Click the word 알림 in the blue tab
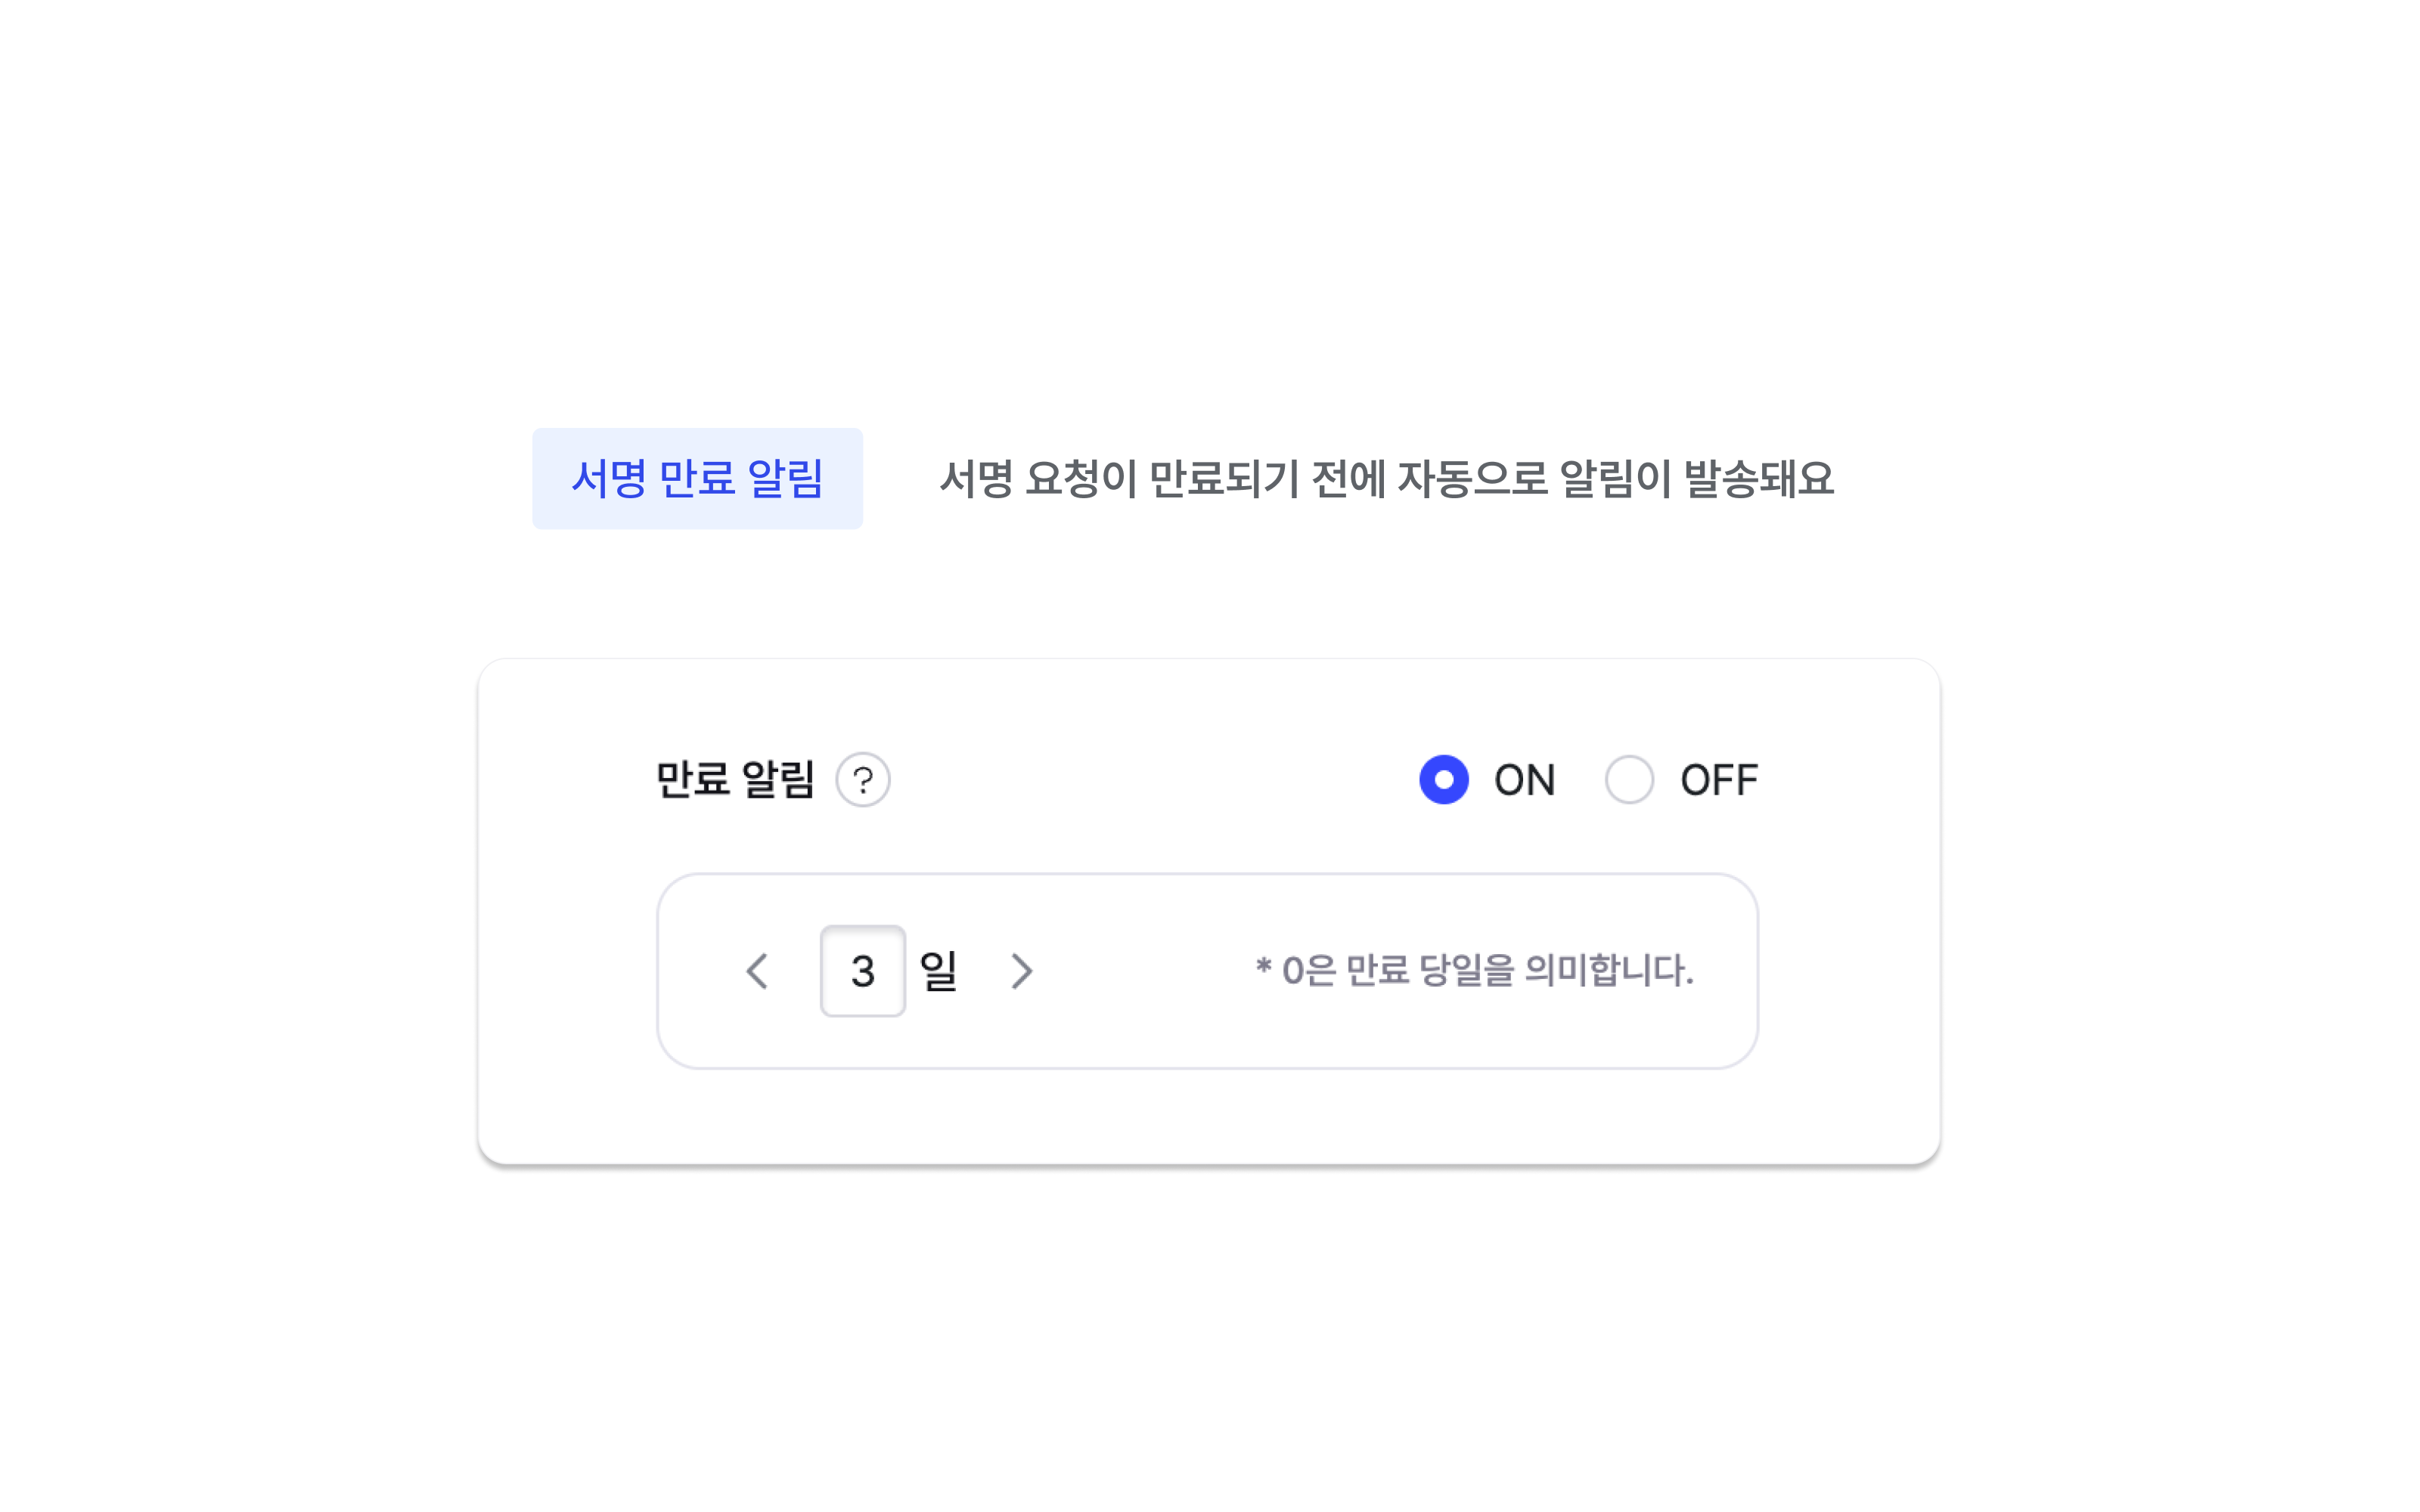 [x=785, y=479]
